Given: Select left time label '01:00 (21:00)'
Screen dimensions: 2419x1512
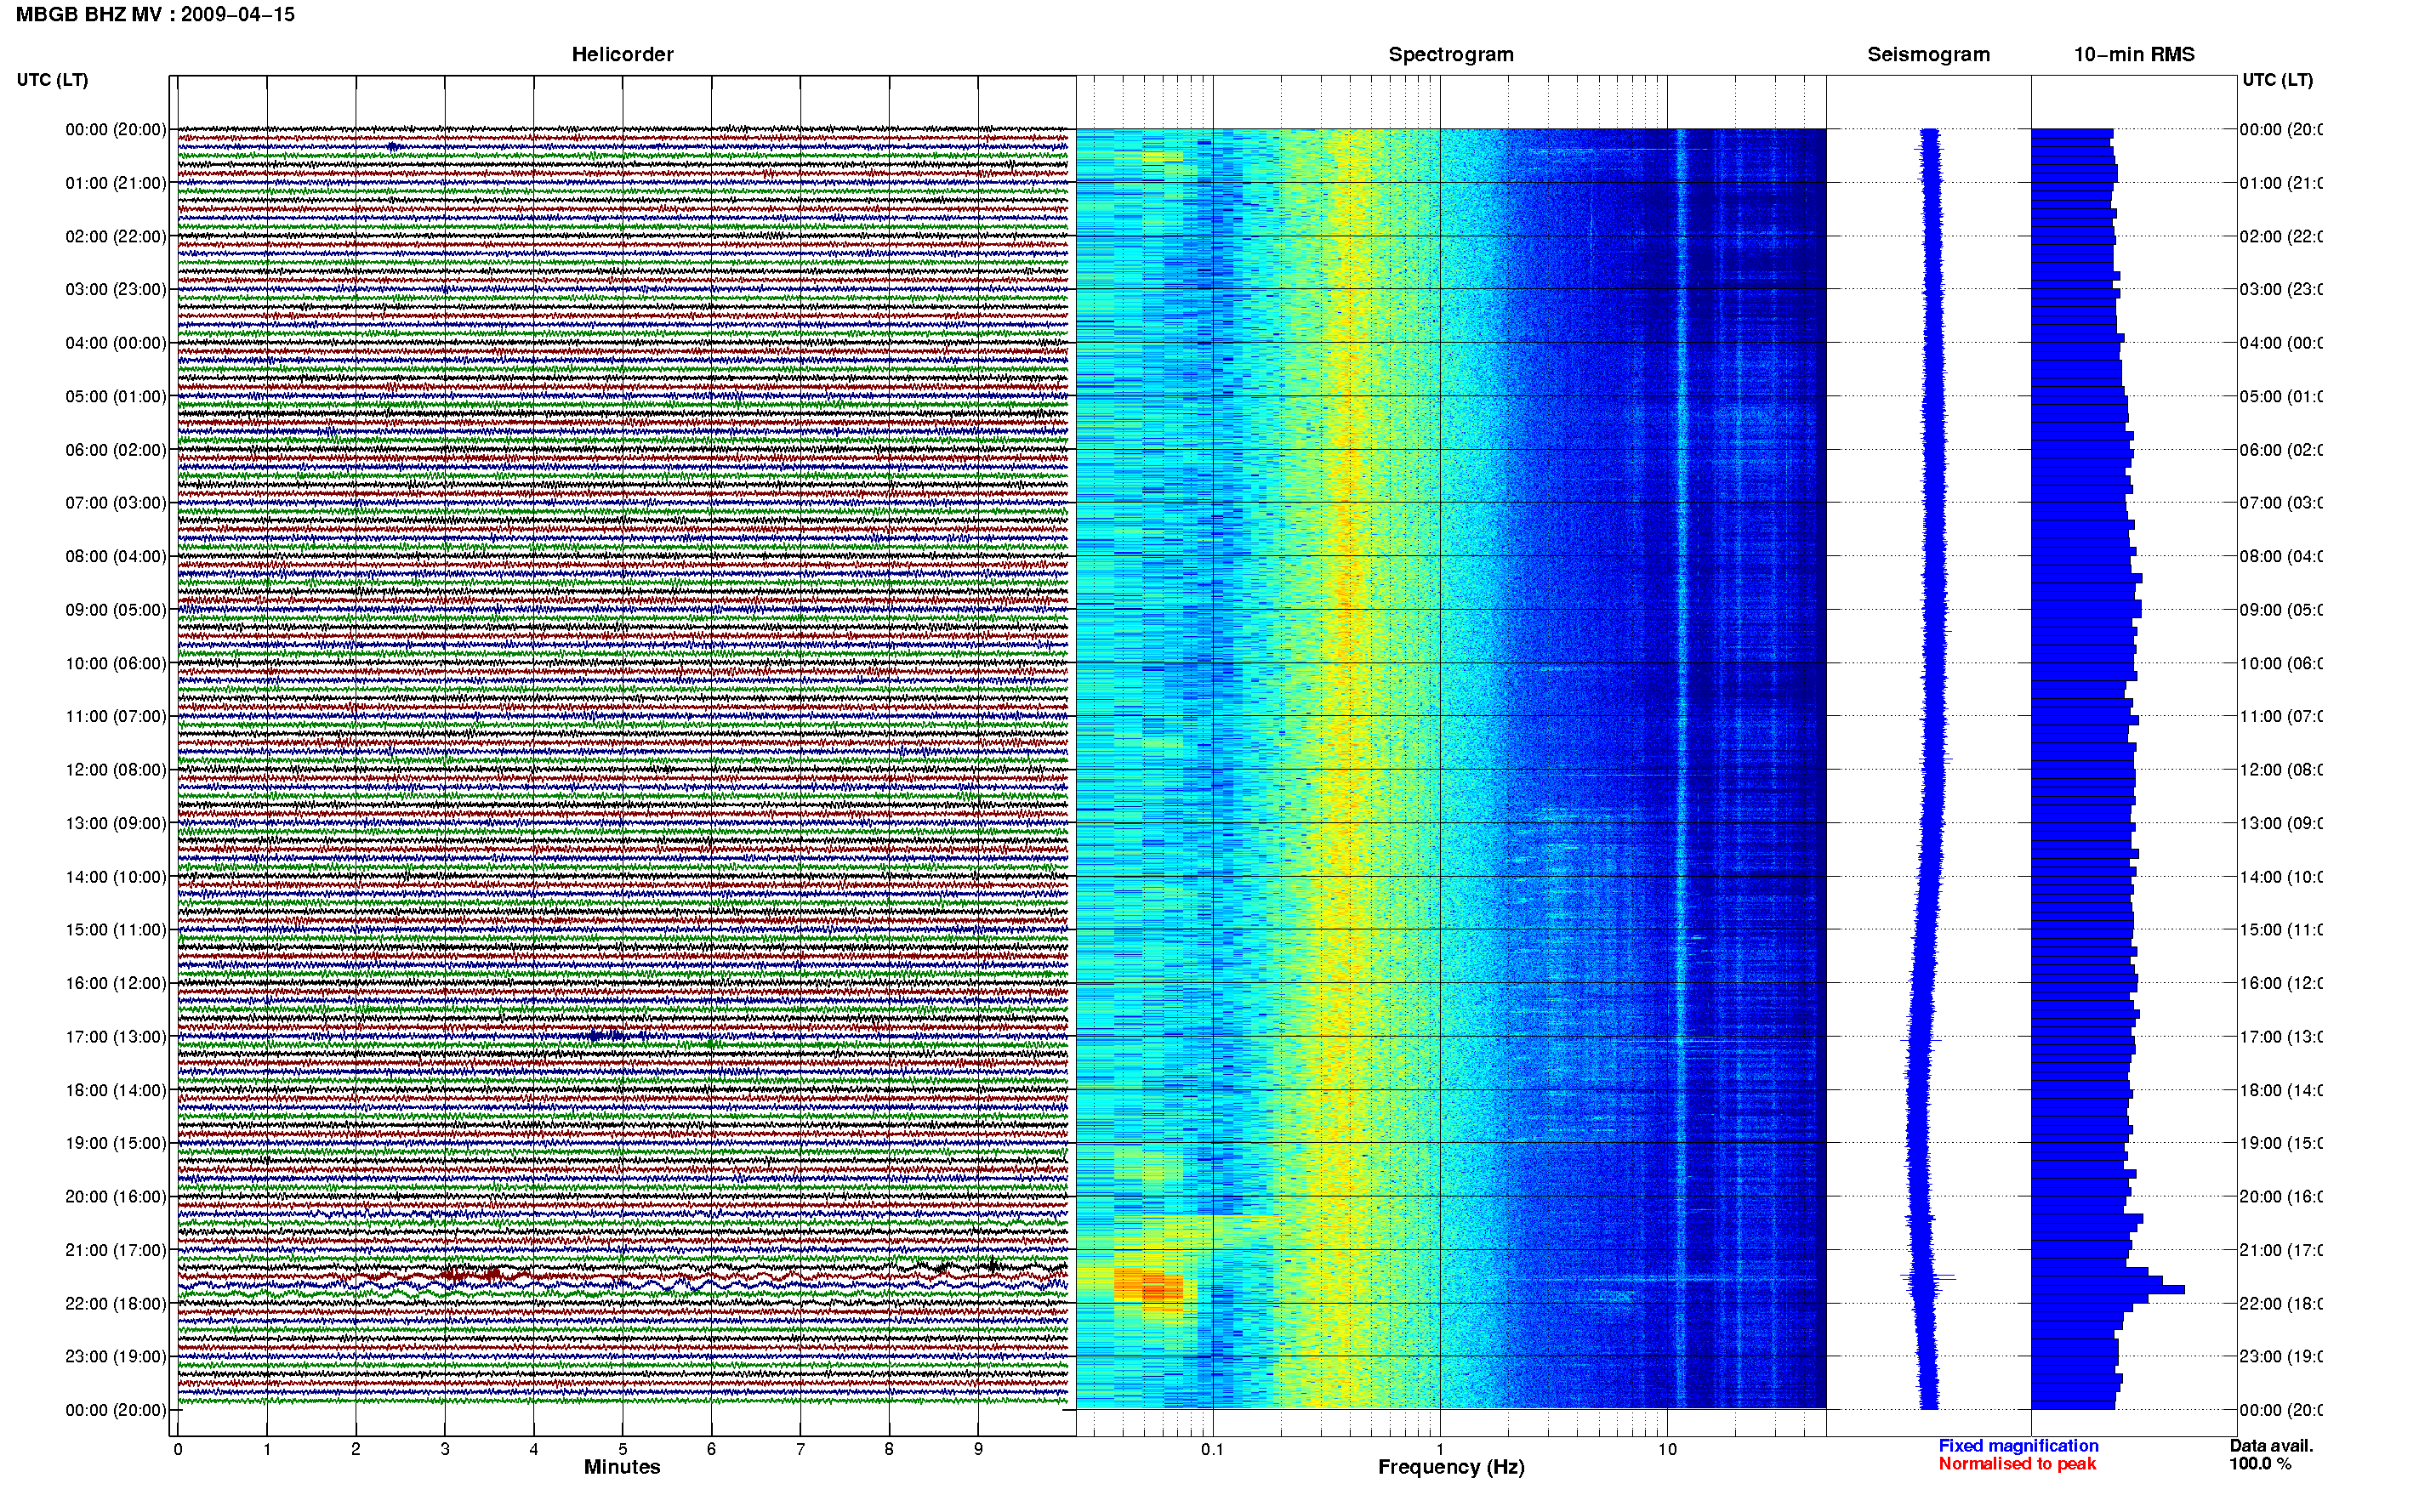Looking at the screenshot, I should pyautogui.click(x=116, y=183).
